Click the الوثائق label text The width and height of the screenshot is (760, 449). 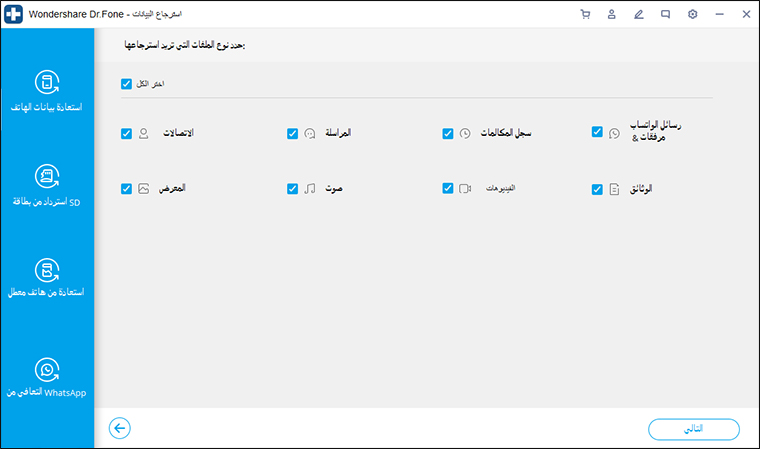tap(641, 189)
